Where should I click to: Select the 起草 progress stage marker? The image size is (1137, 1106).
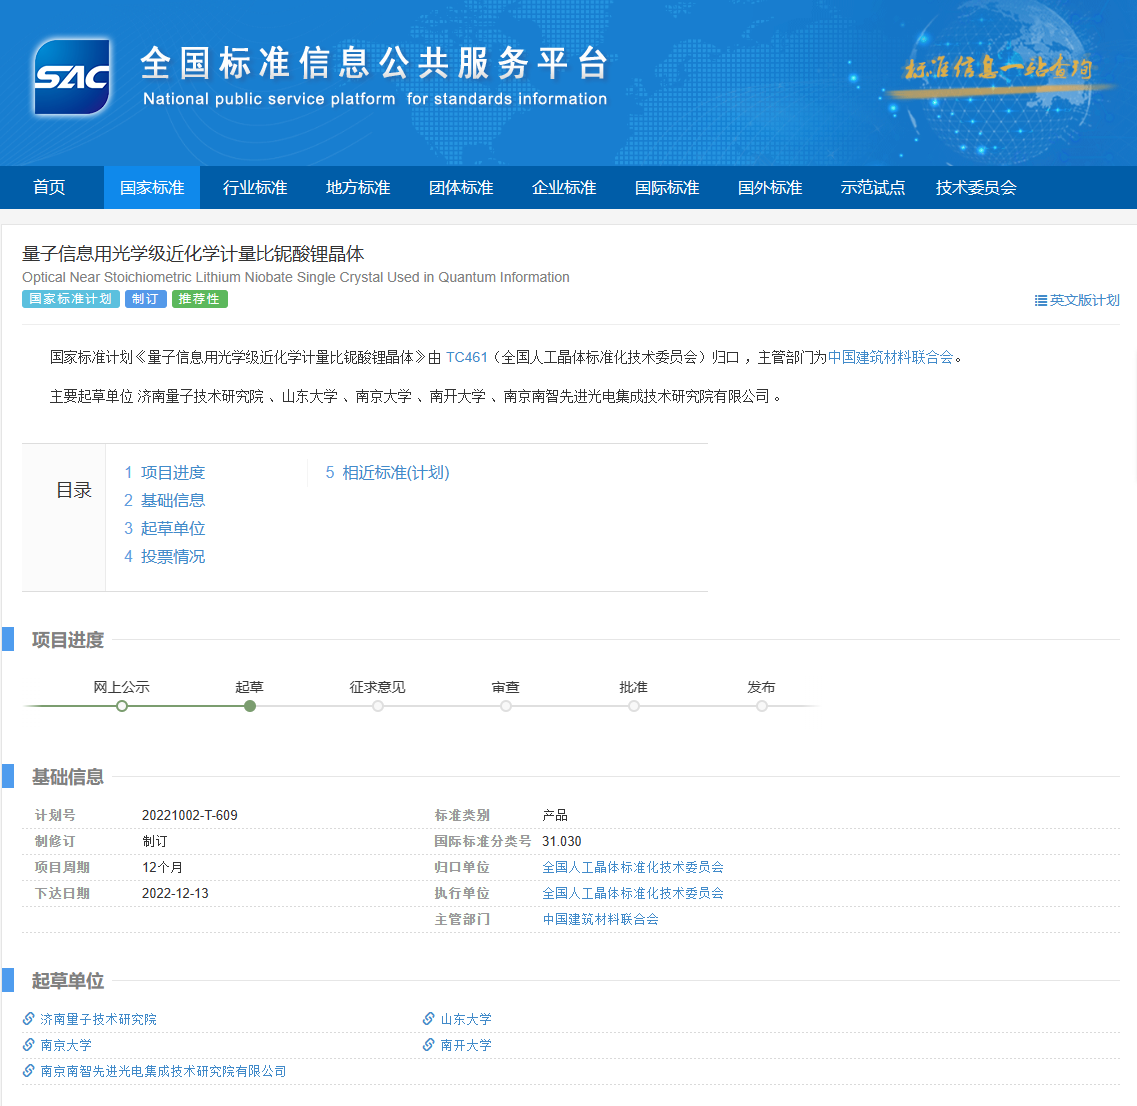pos(249,706)
